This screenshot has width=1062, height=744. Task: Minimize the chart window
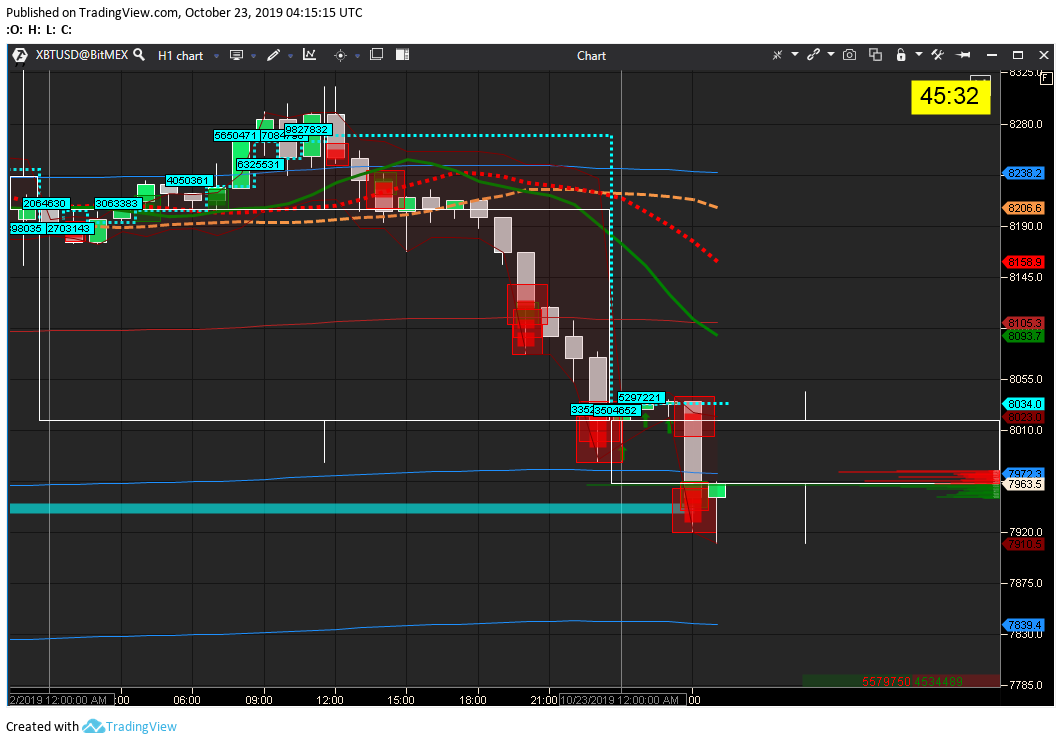(992, 55)
